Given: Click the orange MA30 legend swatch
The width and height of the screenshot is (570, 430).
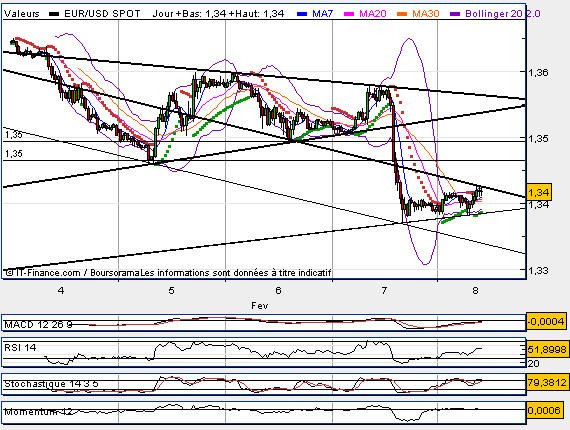Looking at the screenshot, I should [402, 14].
